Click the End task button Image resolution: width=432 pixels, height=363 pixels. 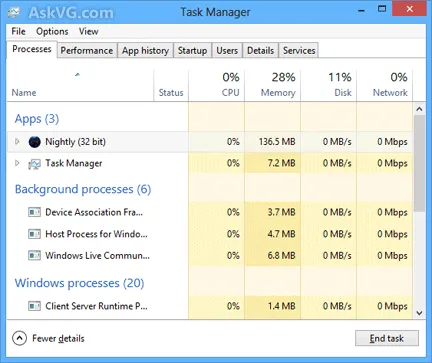(x=387, y=338)
